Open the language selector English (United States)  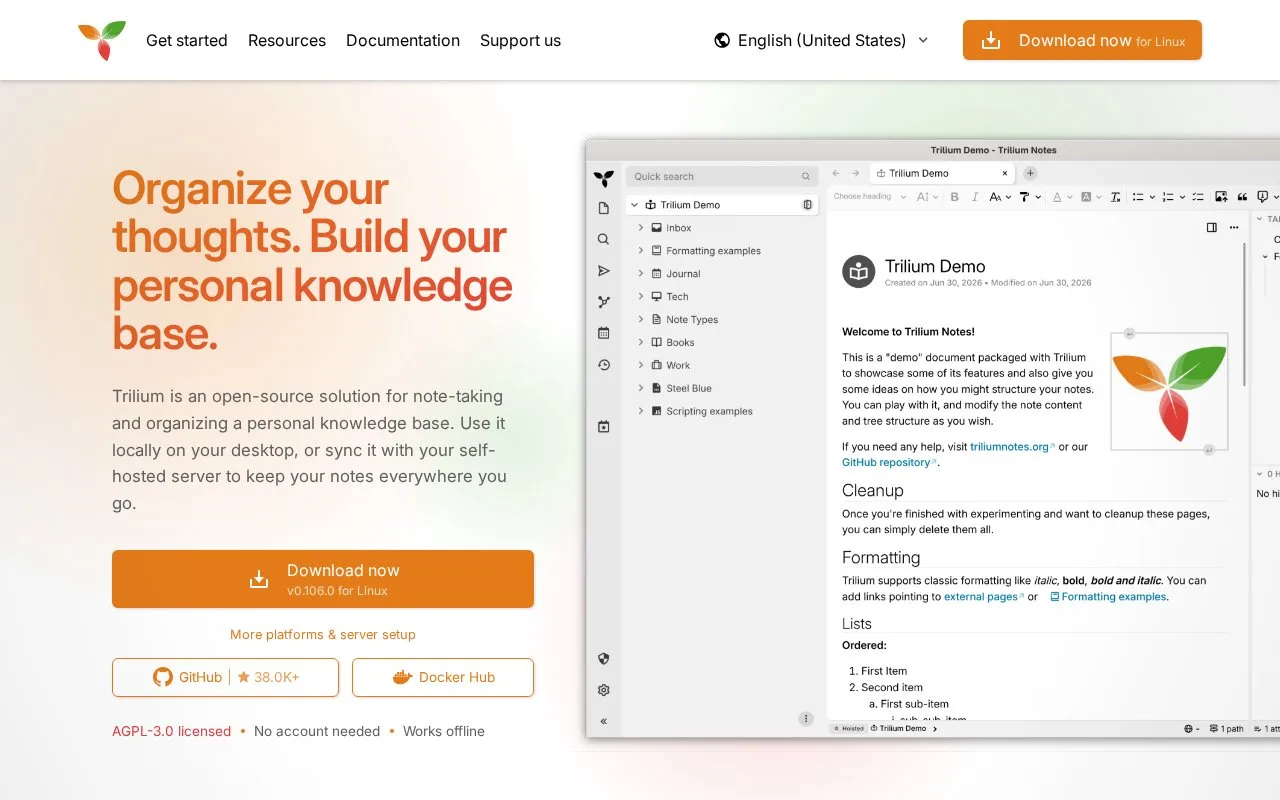pos(822,40)
